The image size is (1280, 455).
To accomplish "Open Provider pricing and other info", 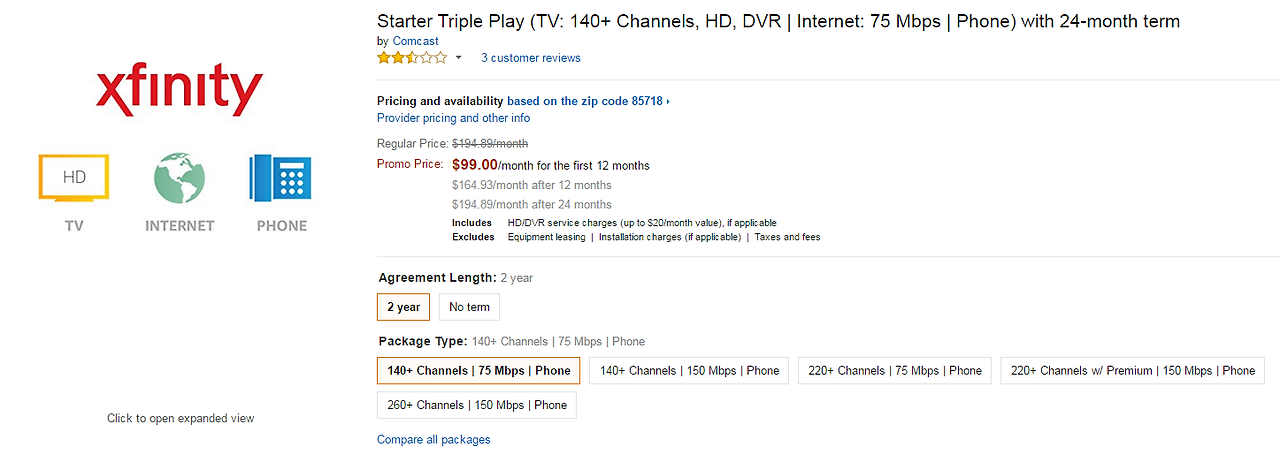I will tap(453, 118).
